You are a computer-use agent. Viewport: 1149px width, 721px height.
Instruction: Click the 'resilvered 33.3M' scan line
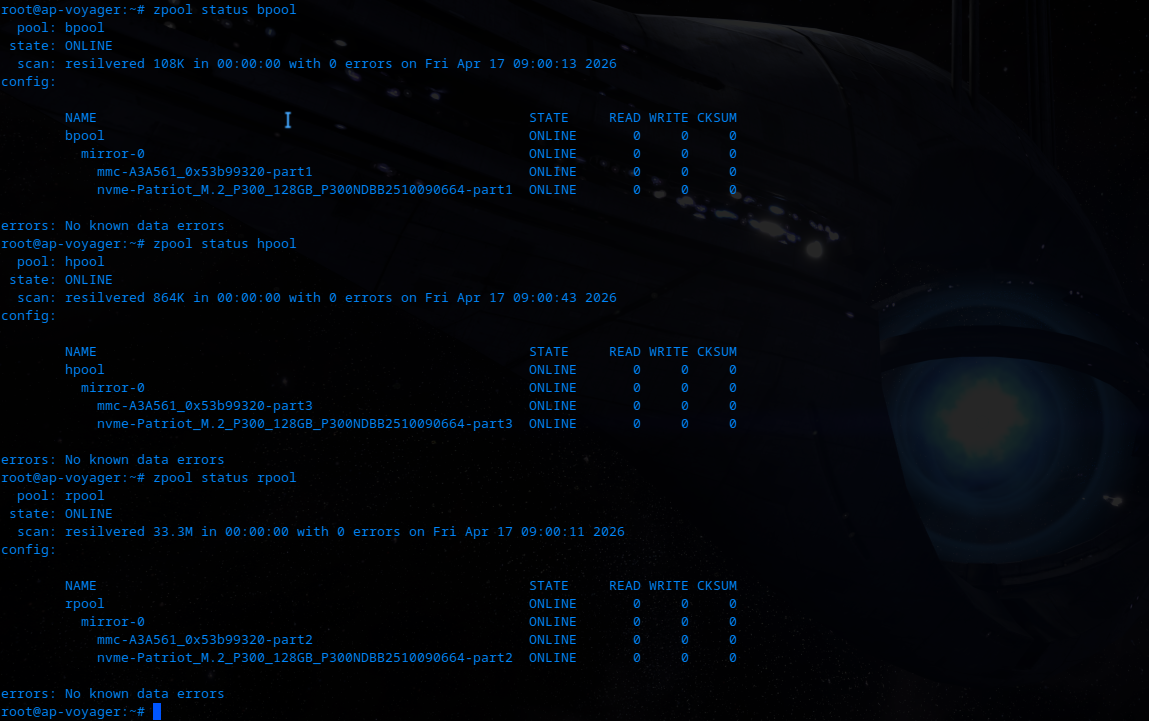tap(344, 532)
